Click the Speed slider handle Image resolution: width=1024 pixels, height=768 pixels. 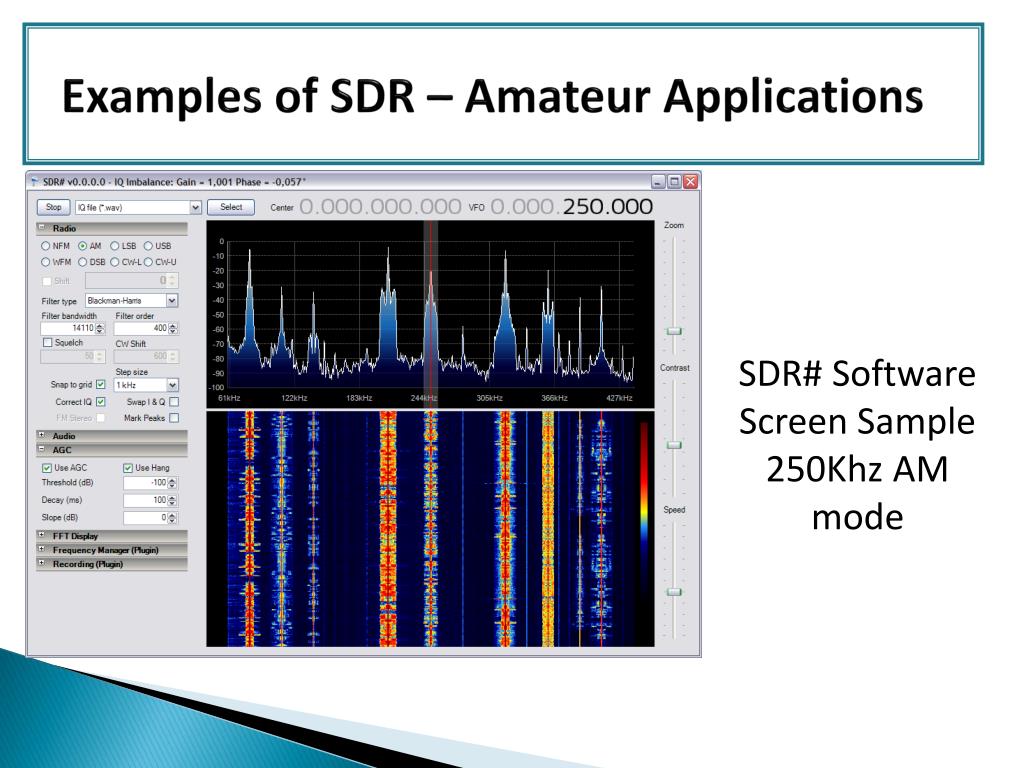(x=674, y=592)
